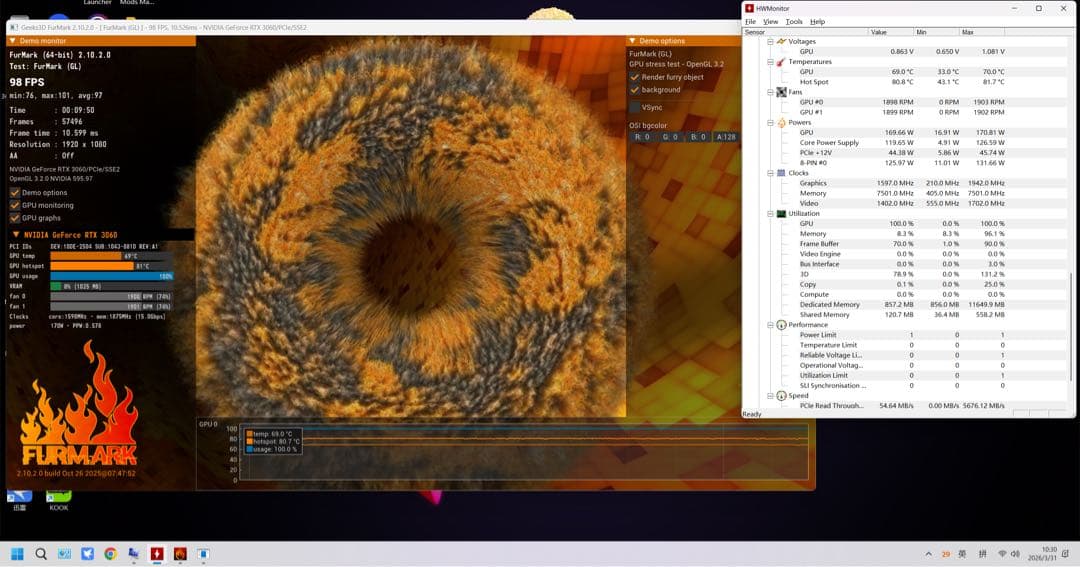Click the G: 0 color value field

[670, 137]
